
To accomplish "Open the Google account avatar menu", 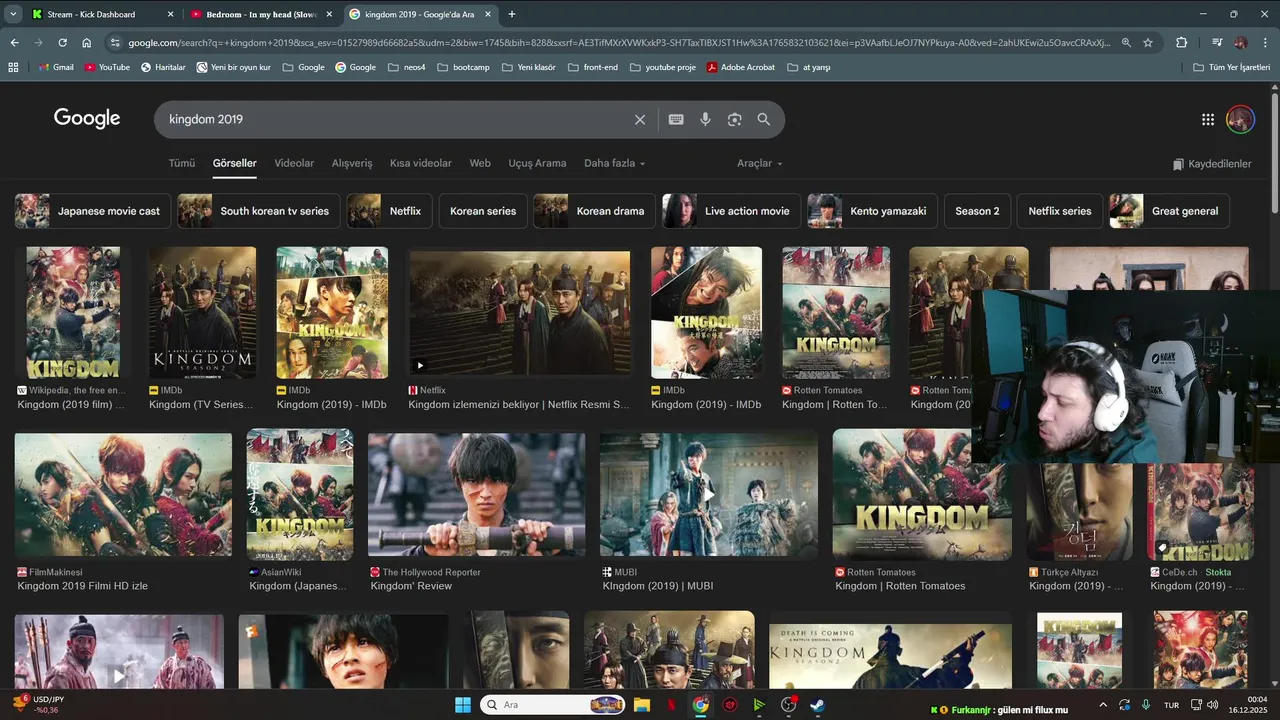I will (1240, 119).
